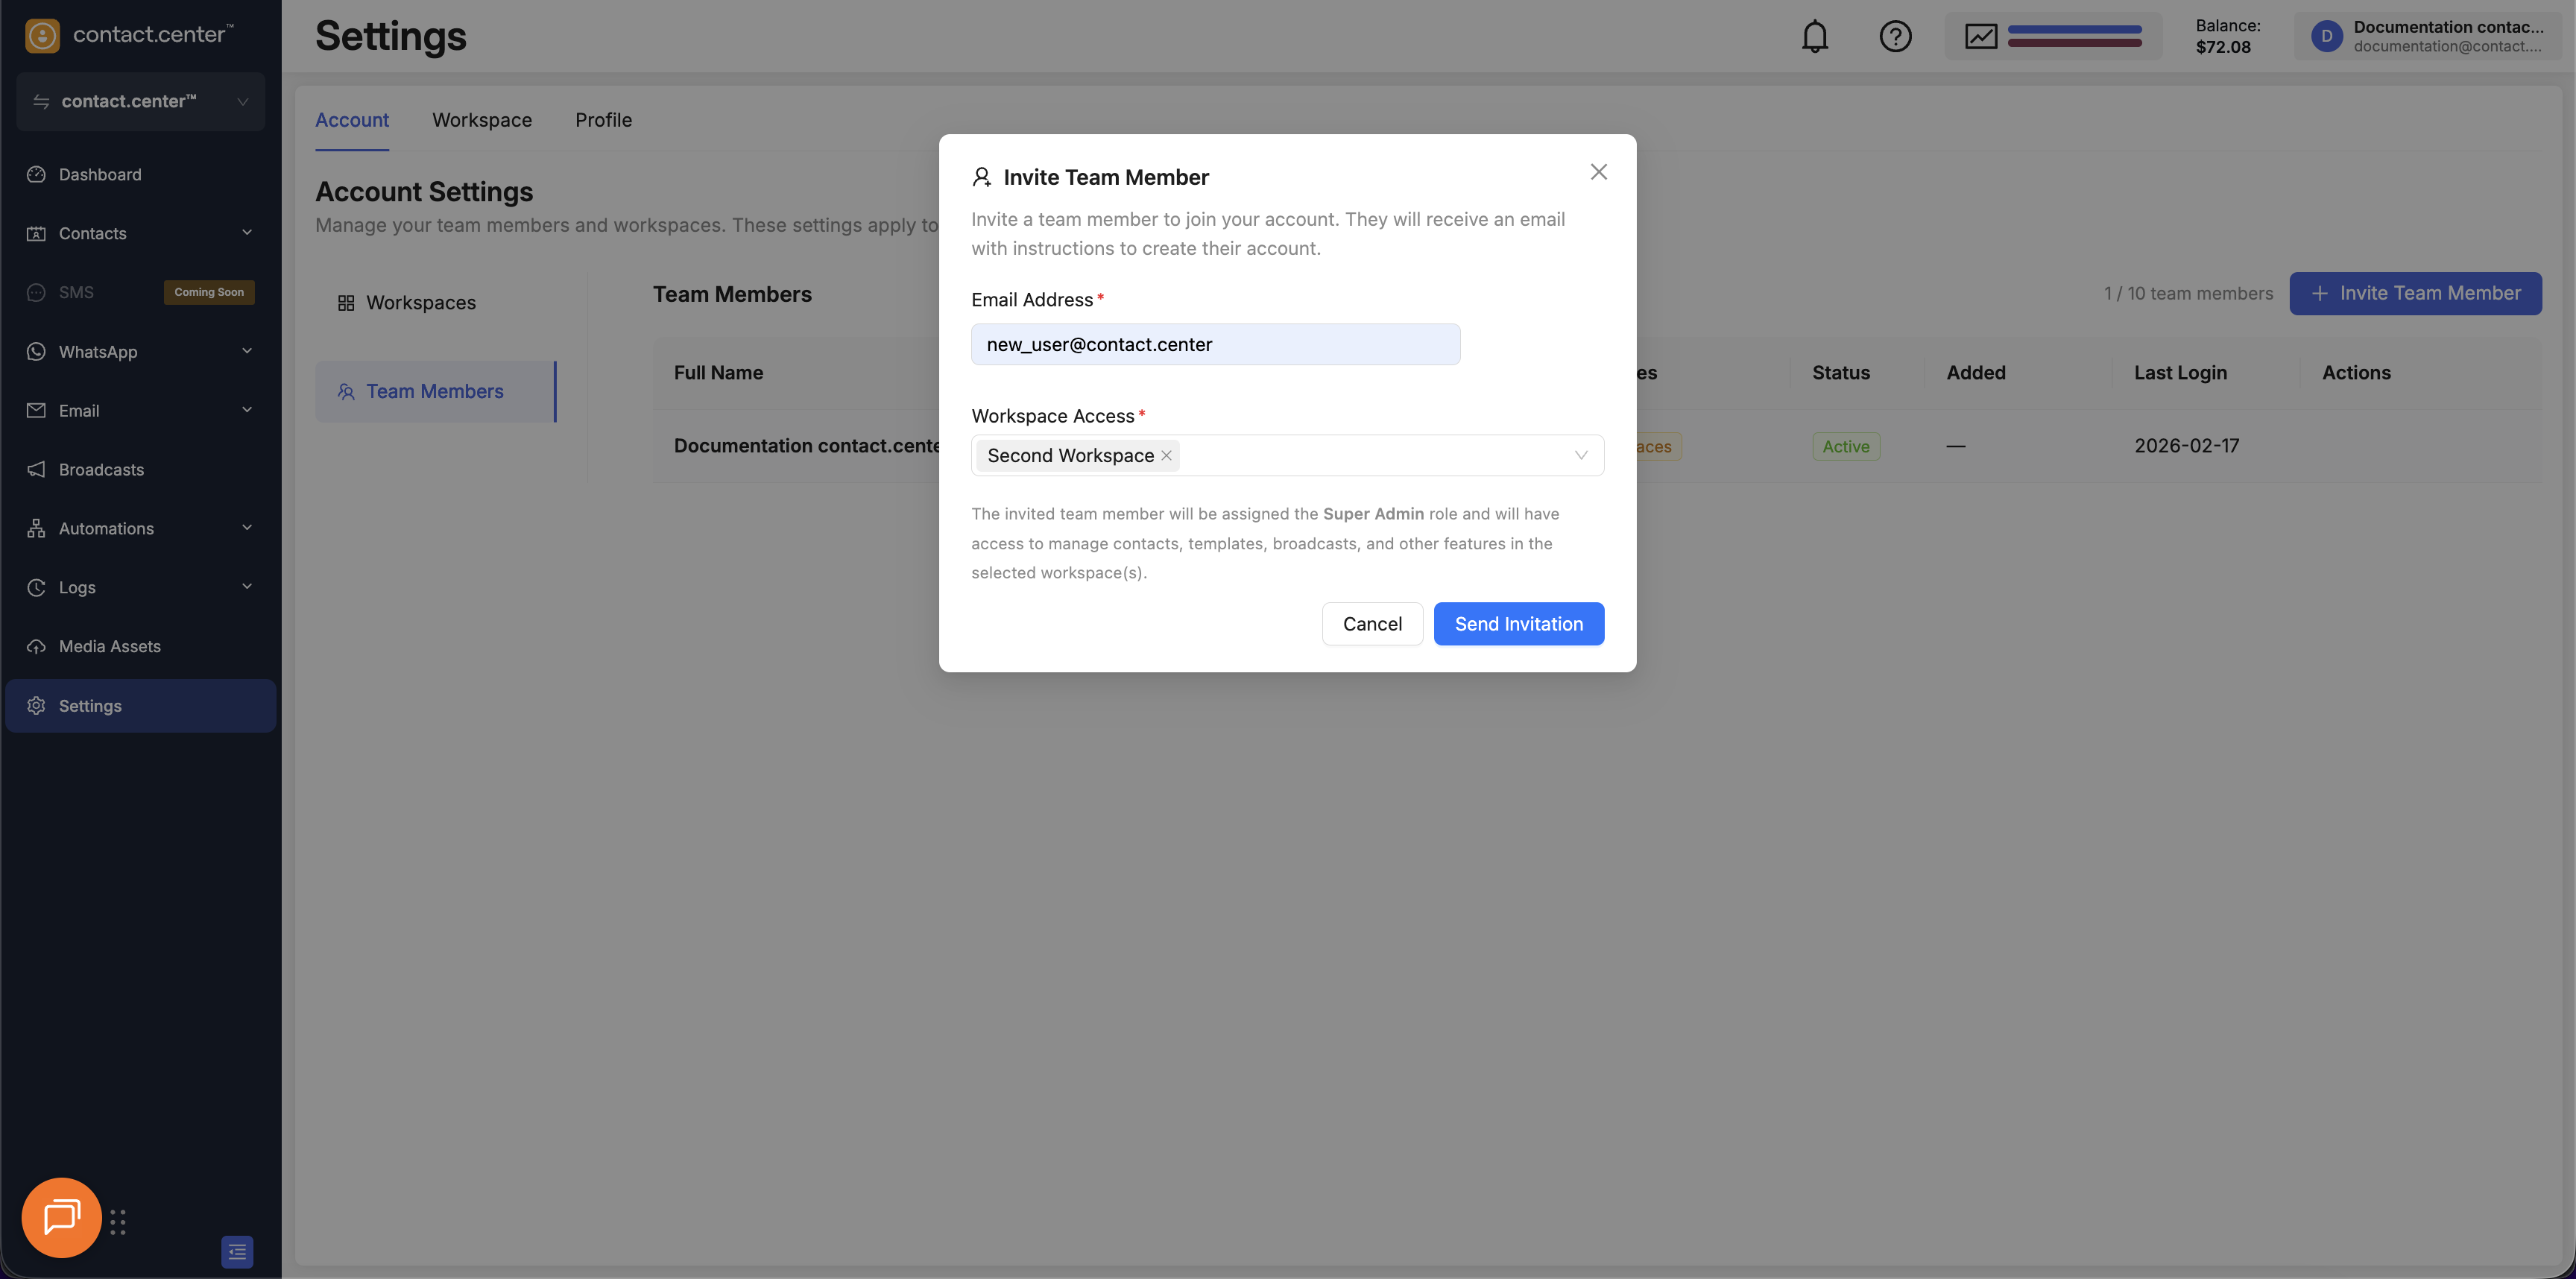2576x1279 pixels.
Task: Click the Broadcasts megaphone icon
Action: [x=37, y=469]
